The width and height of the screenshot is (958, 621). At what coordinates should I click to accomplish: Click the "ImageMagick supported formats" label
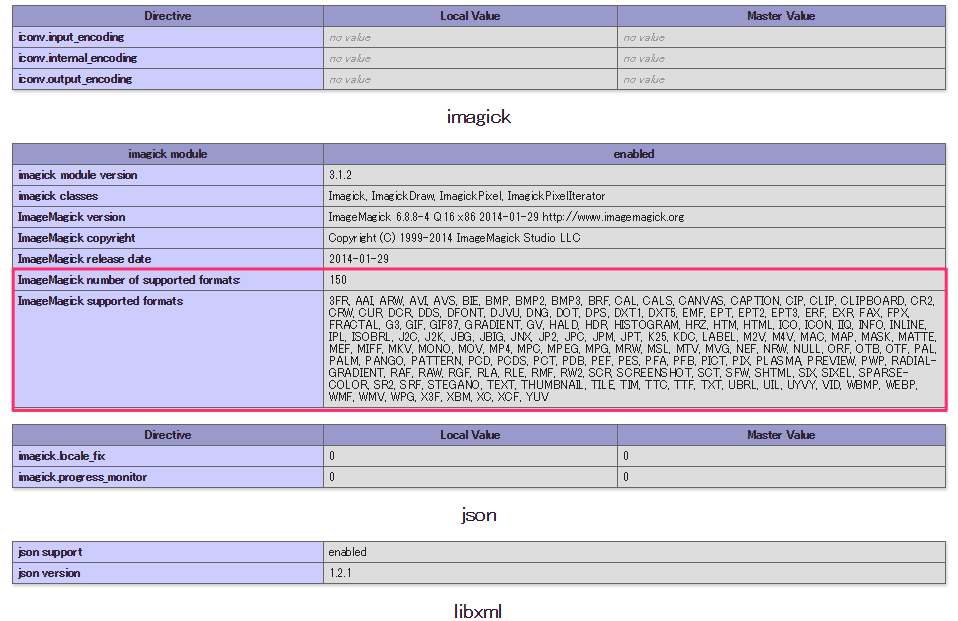[100, 301]
